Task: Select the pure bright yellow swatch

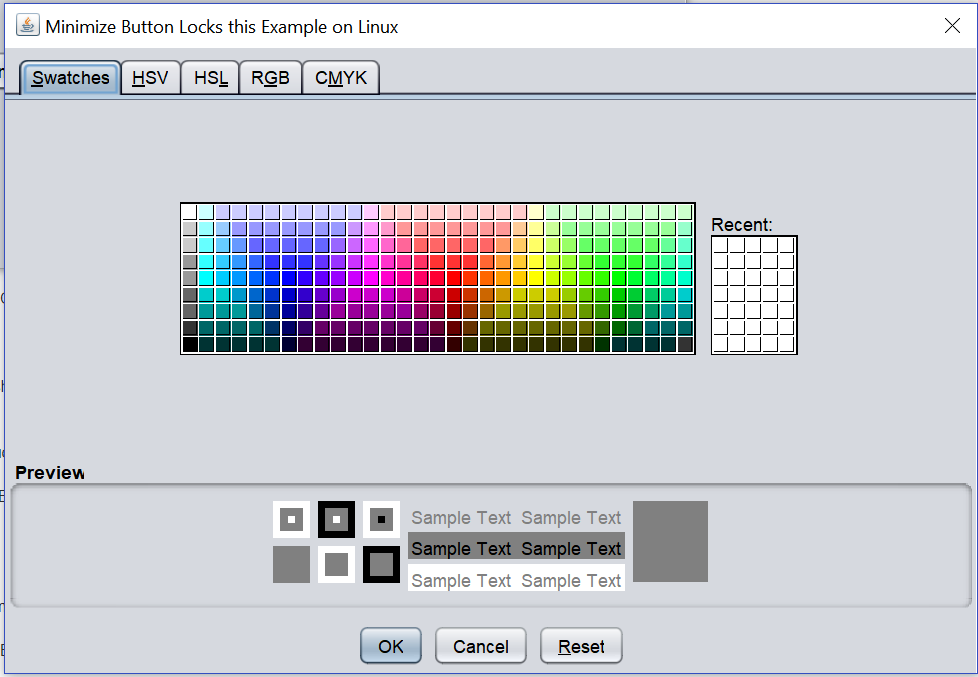Action: click(x=536, y=278)
